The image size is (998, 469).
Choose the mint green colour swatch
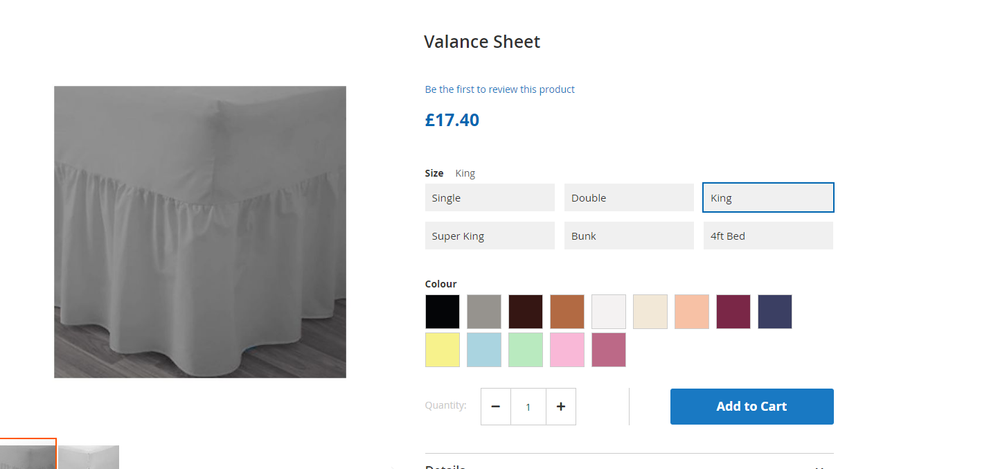click(525, 350)
